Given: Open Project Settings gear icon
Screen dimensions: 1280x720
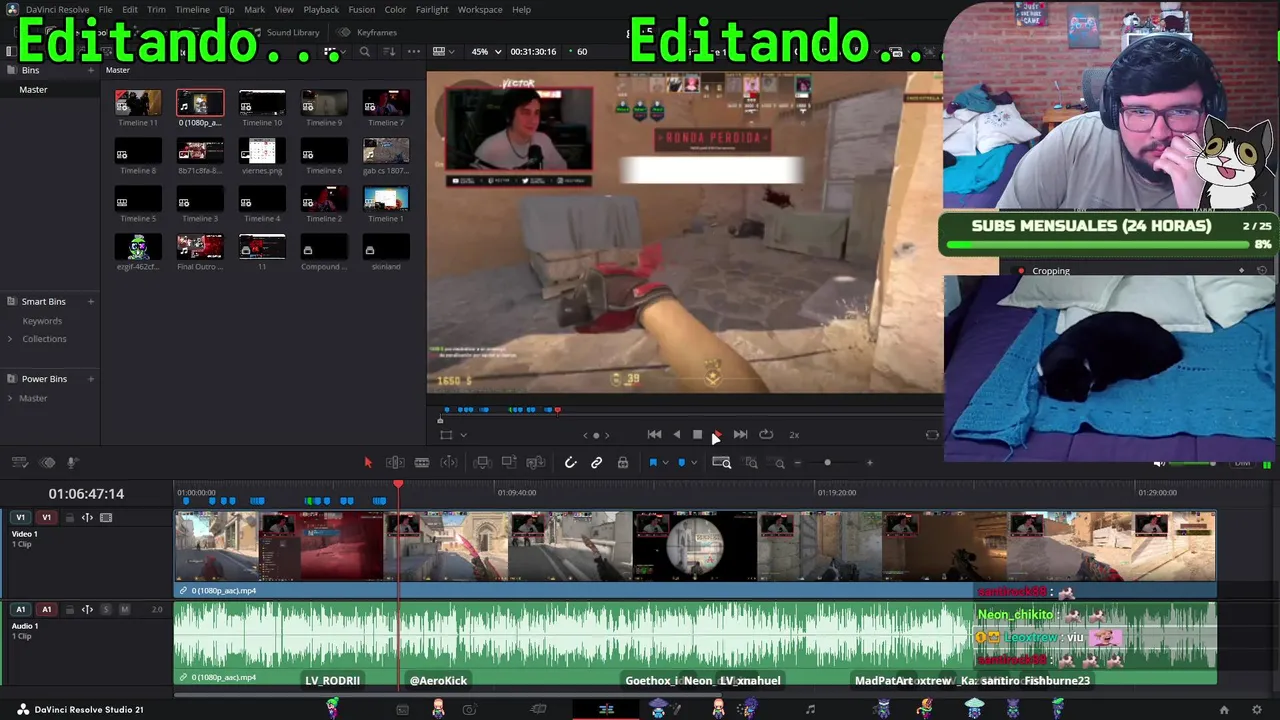Looking at the screenshot, I should [1257, 710].
